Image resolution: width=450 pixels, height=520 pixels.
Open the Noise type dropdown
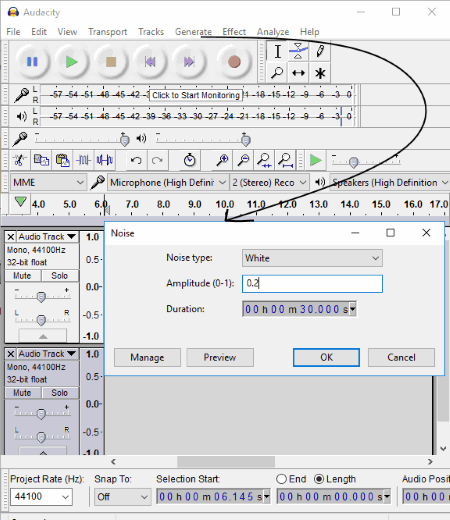tap(312, 258)
